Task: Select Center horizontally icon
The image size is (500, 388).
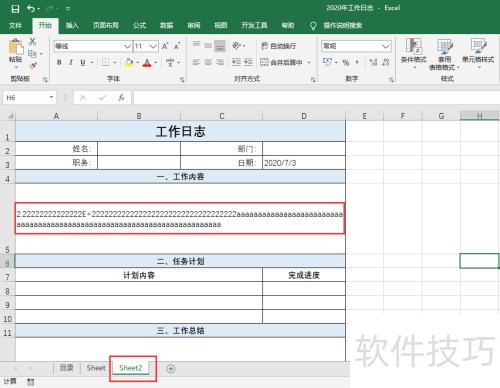Action: point(208,62)
